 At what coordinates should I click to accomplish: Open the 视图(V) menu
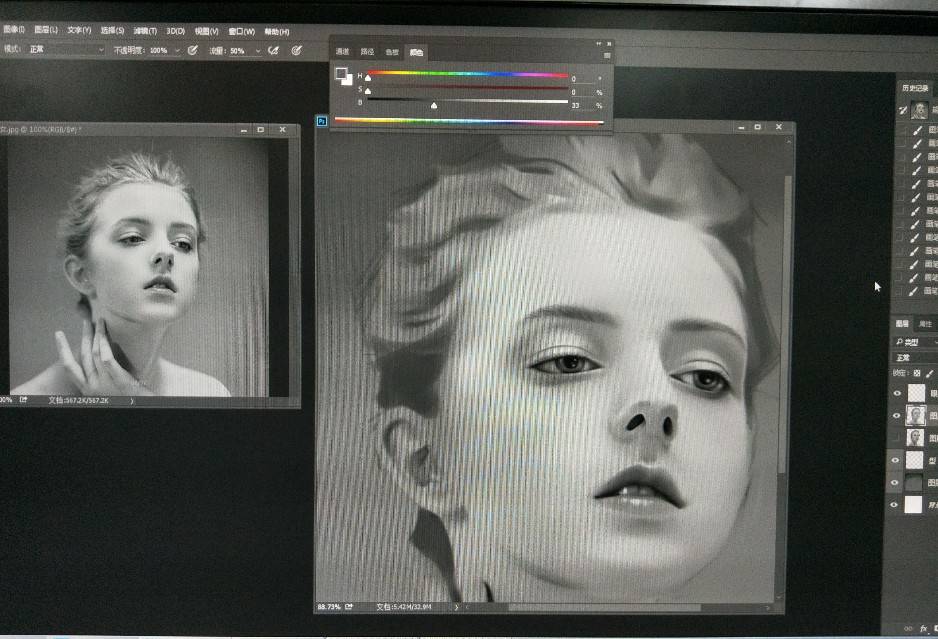pos(206,31)
